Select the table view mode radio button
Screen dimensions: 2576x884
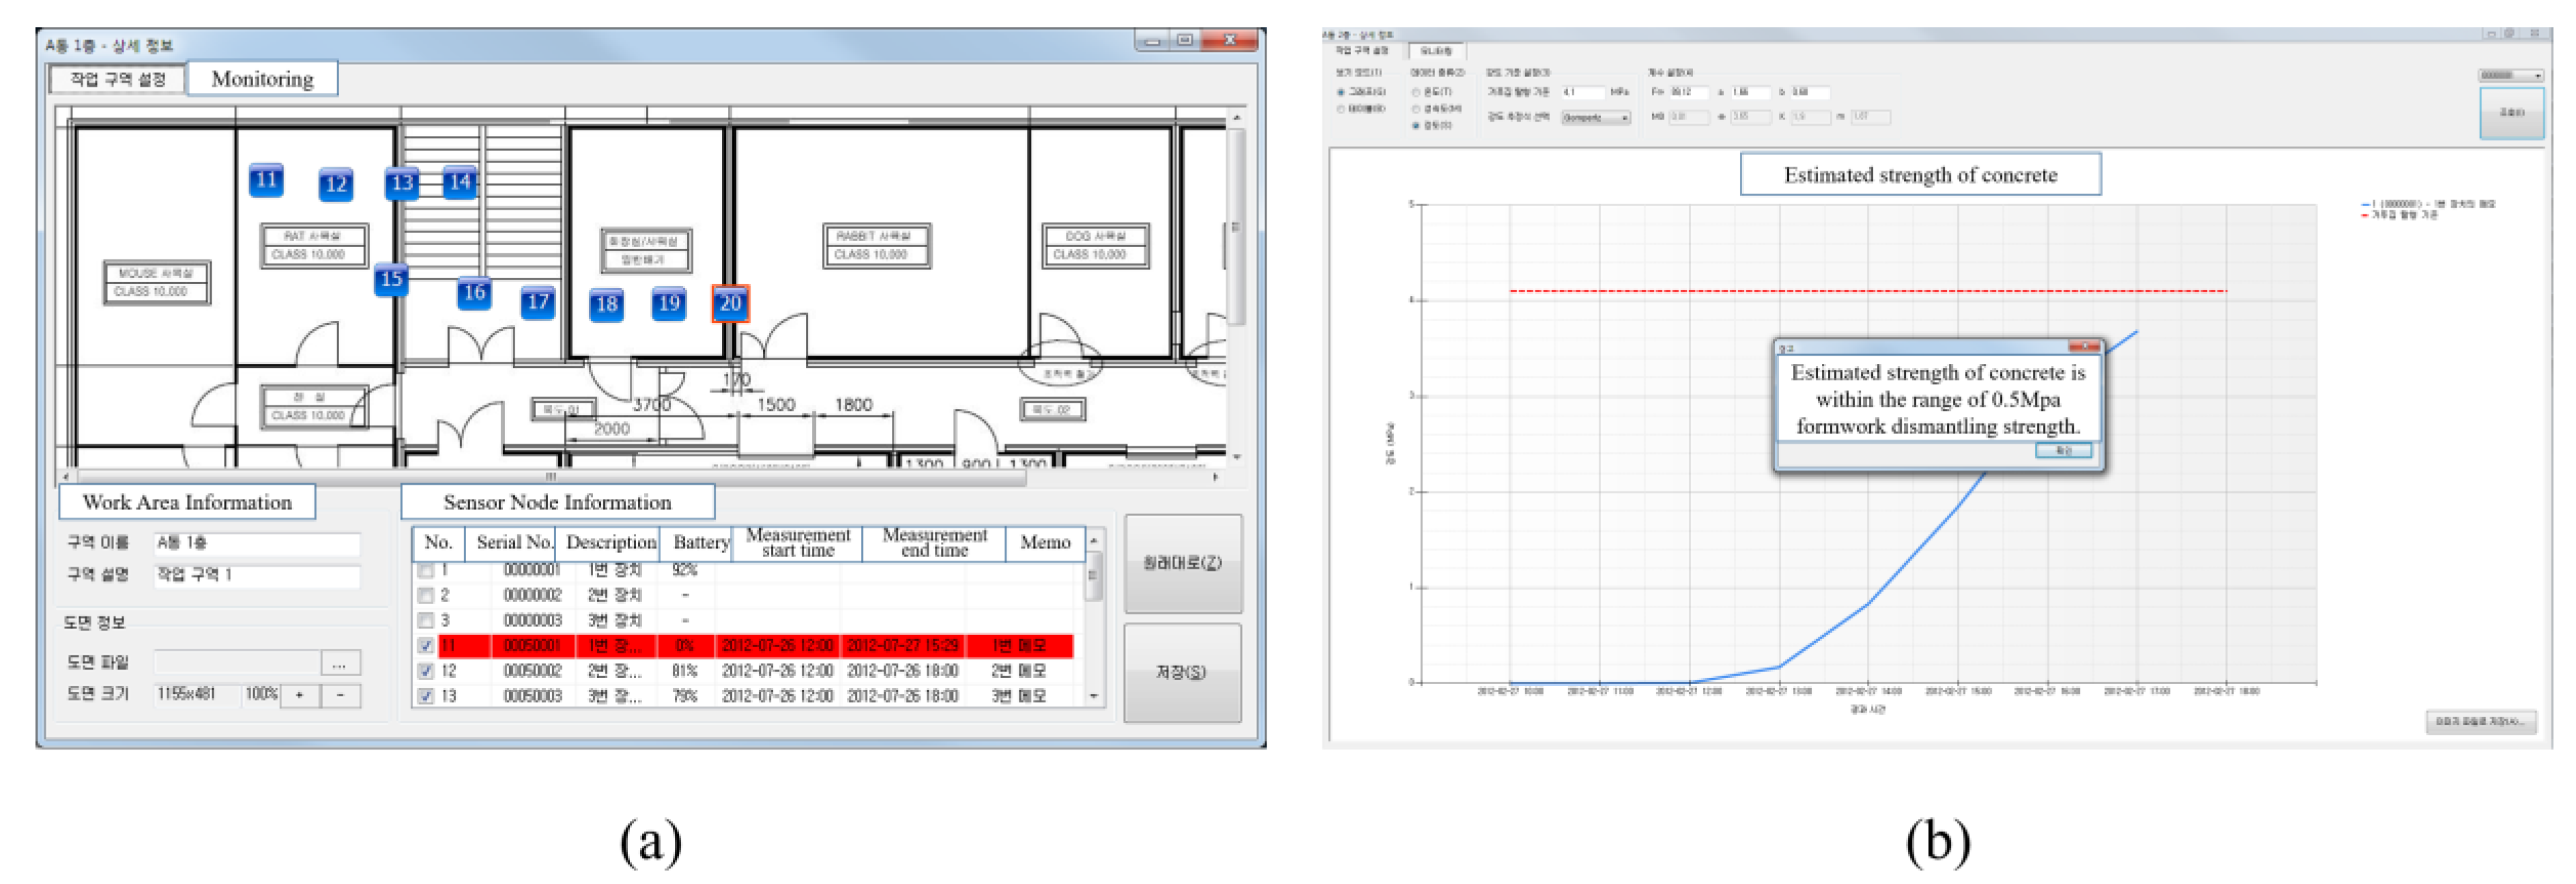point(1341,109)
